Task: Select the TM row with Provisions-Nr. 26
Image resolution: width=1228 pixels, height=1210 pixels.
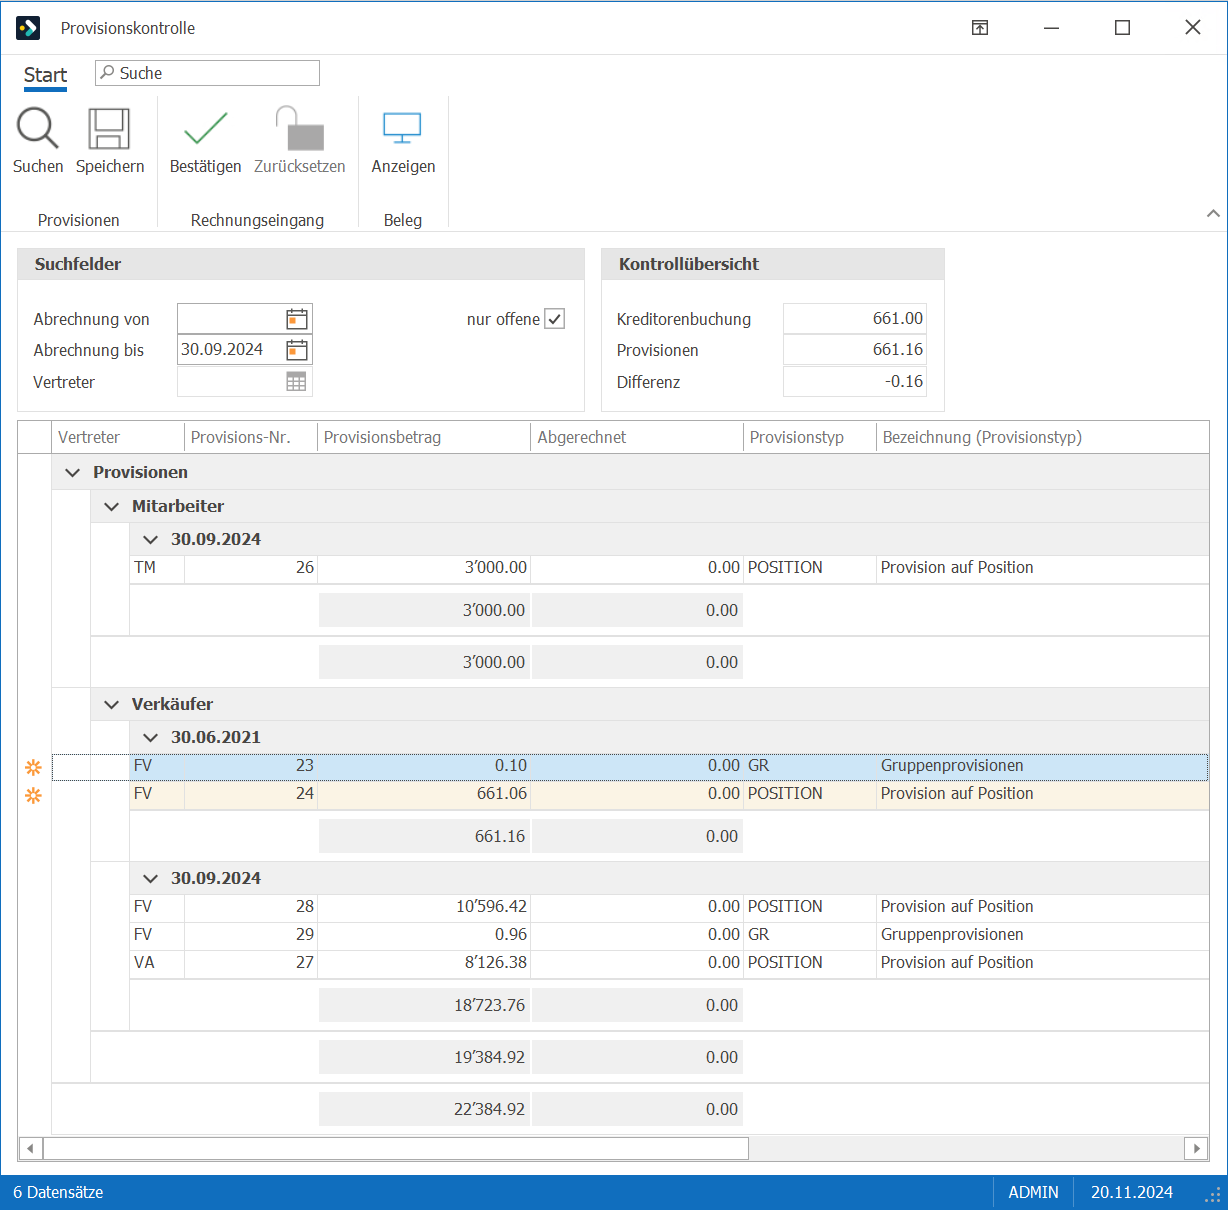Action: [669, 568]
